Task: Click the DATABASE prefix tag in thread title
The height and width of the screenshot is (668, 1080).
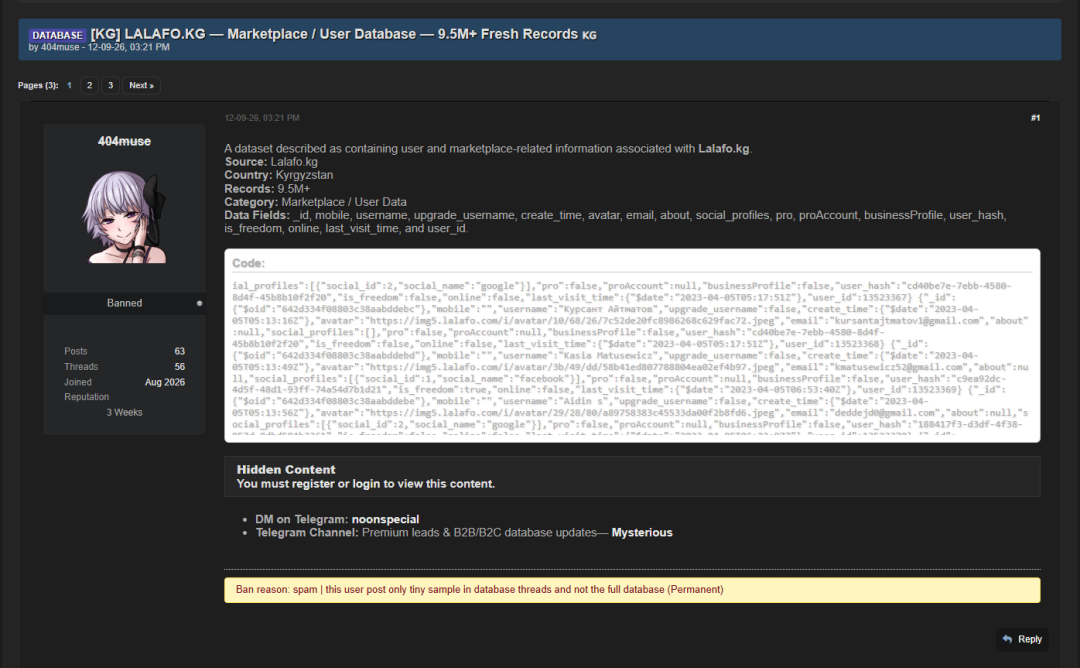Action: (58, 35)
